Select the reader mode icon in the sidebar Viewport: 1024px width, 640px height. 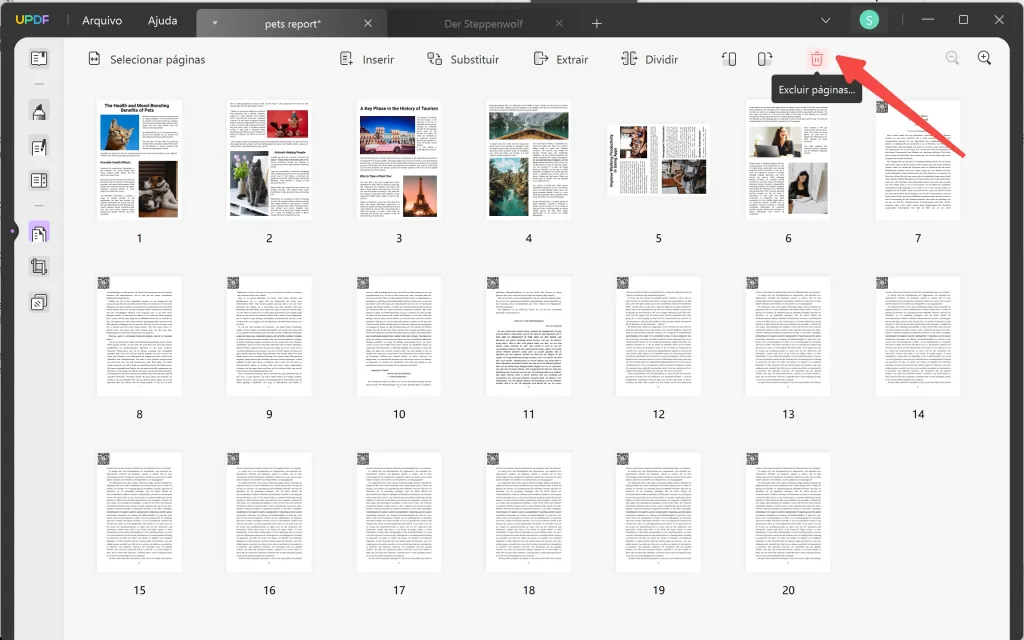tap(38, 57)
